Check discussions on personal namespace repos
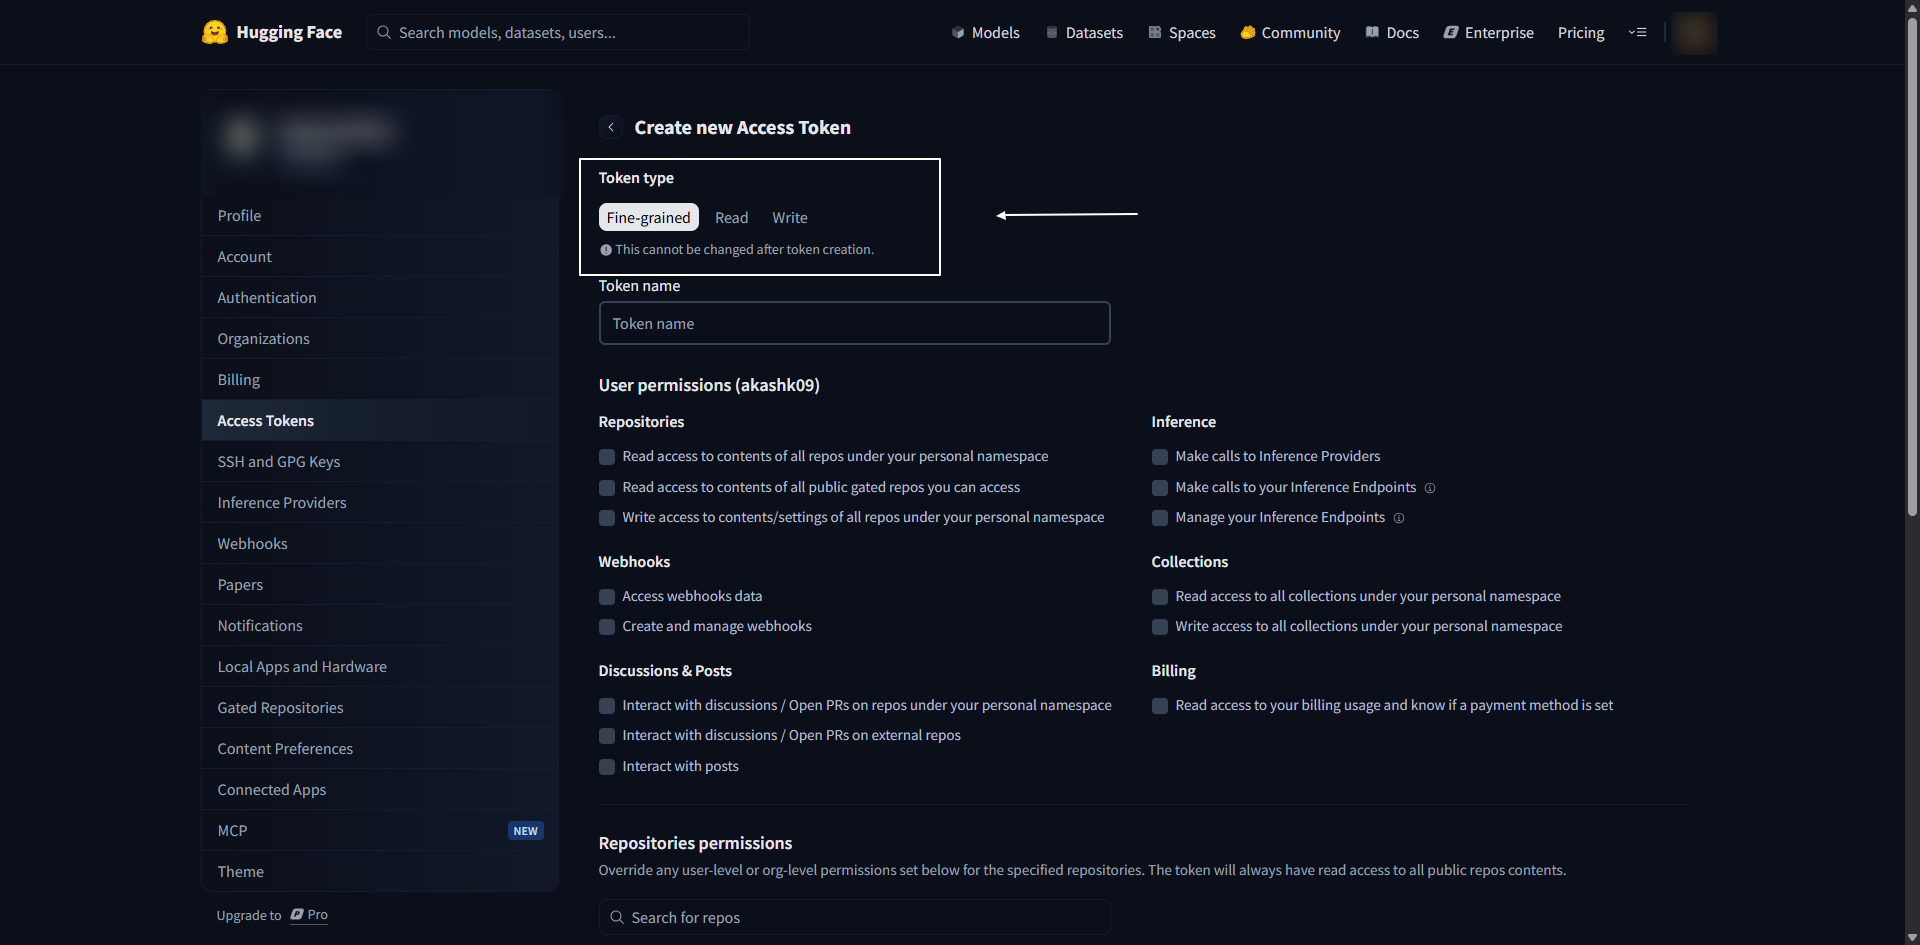 (x=607, y=706)
